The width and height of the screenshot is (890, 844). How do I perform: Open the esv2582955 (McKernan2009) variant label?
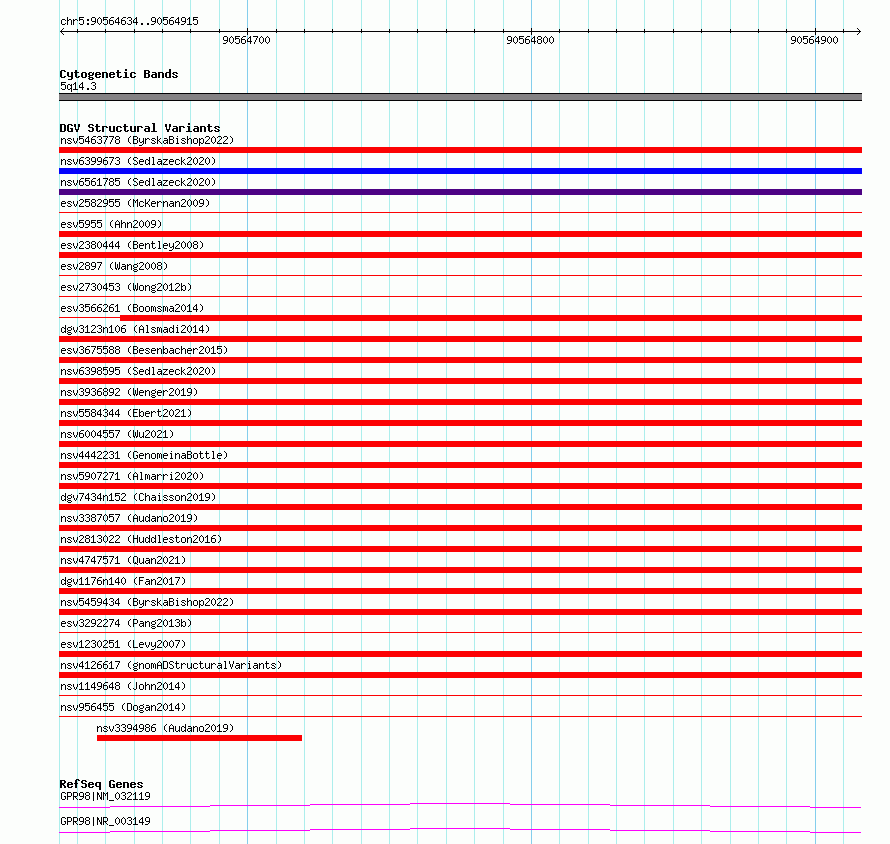click(x=135, y=203)
